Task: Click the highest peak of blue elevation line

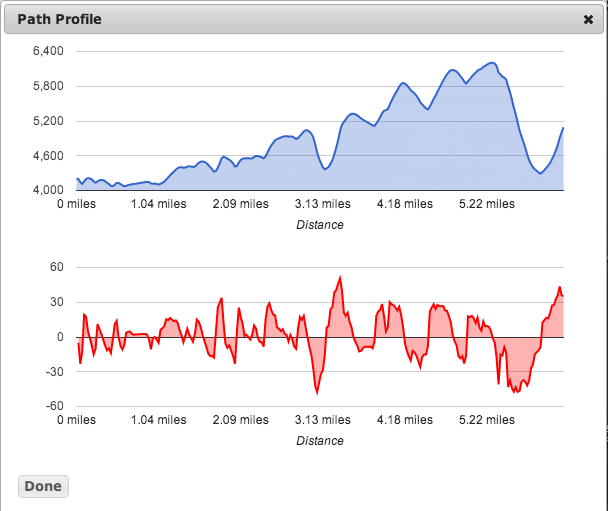Action: 491,63
